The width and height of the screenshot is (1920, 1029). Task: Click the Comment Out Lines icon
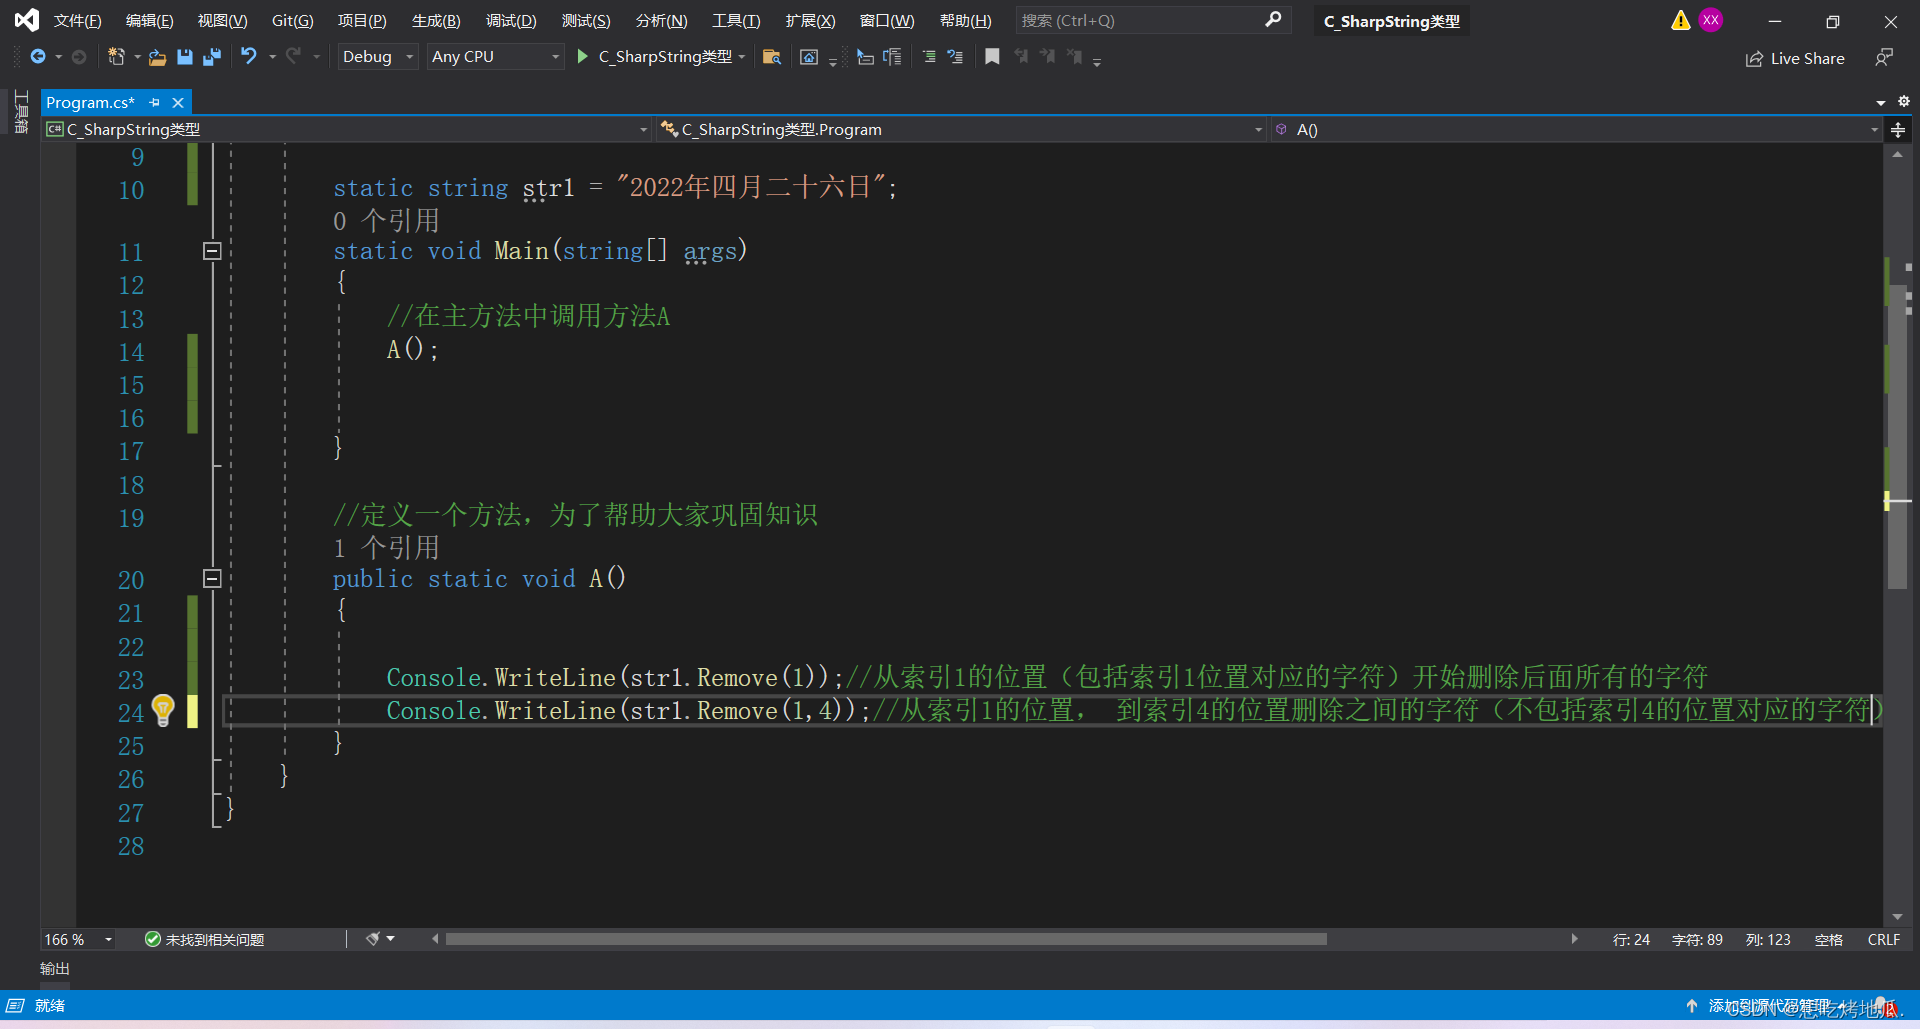click(x=929, y=57)
